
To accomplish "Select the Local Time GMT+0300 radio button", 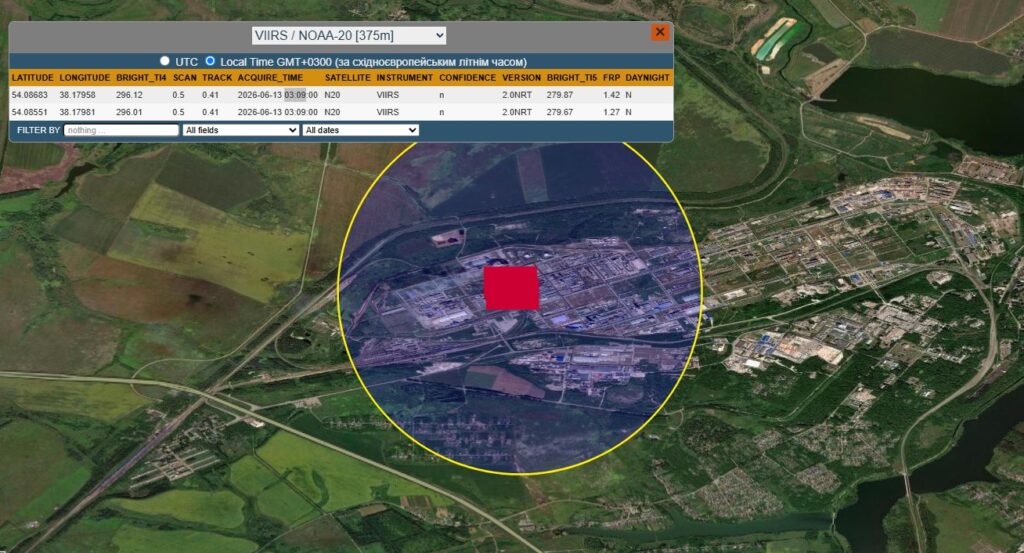I will 210,61.
